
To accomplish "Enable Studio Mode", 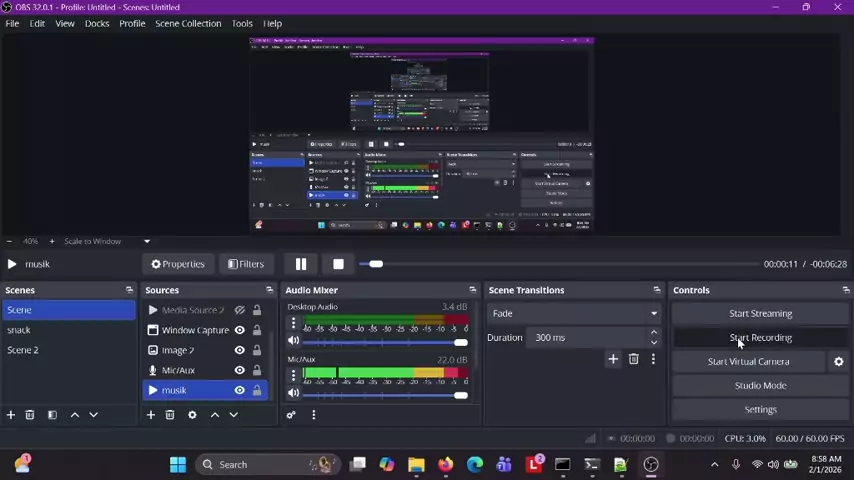I will click(760, 385).
